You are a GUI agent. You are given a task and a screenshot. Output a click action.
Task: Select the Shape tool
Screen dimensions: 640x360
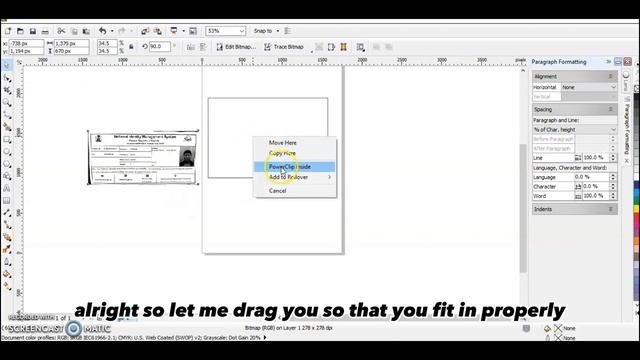point(7,78)
